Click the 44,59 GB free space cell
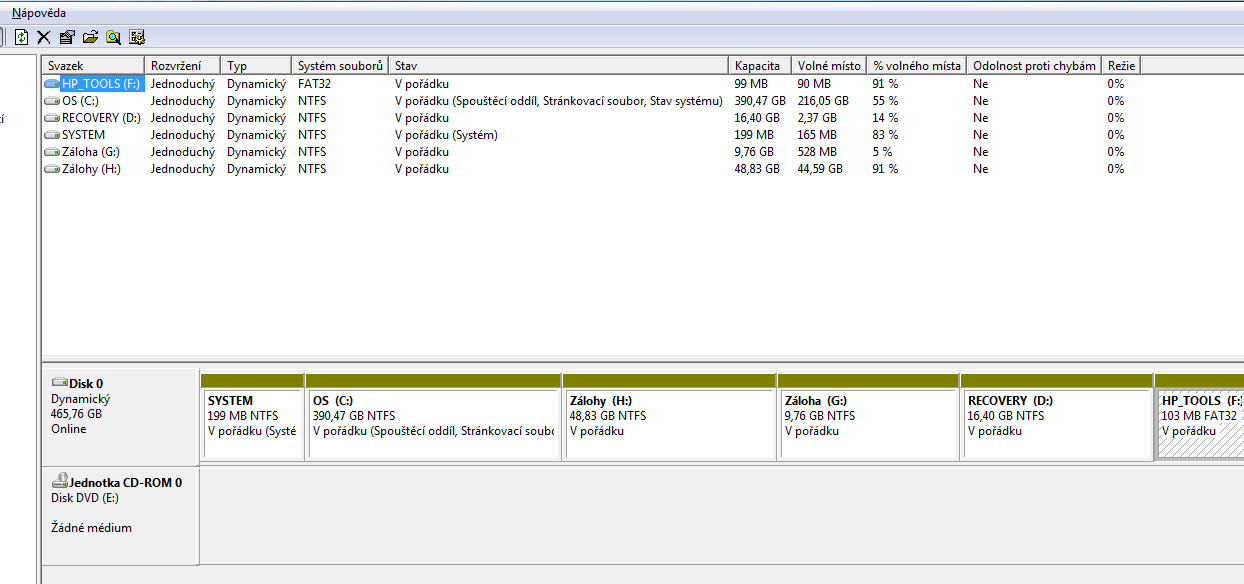The width and height of the screenshot is (1244, 584). point(820,169)
